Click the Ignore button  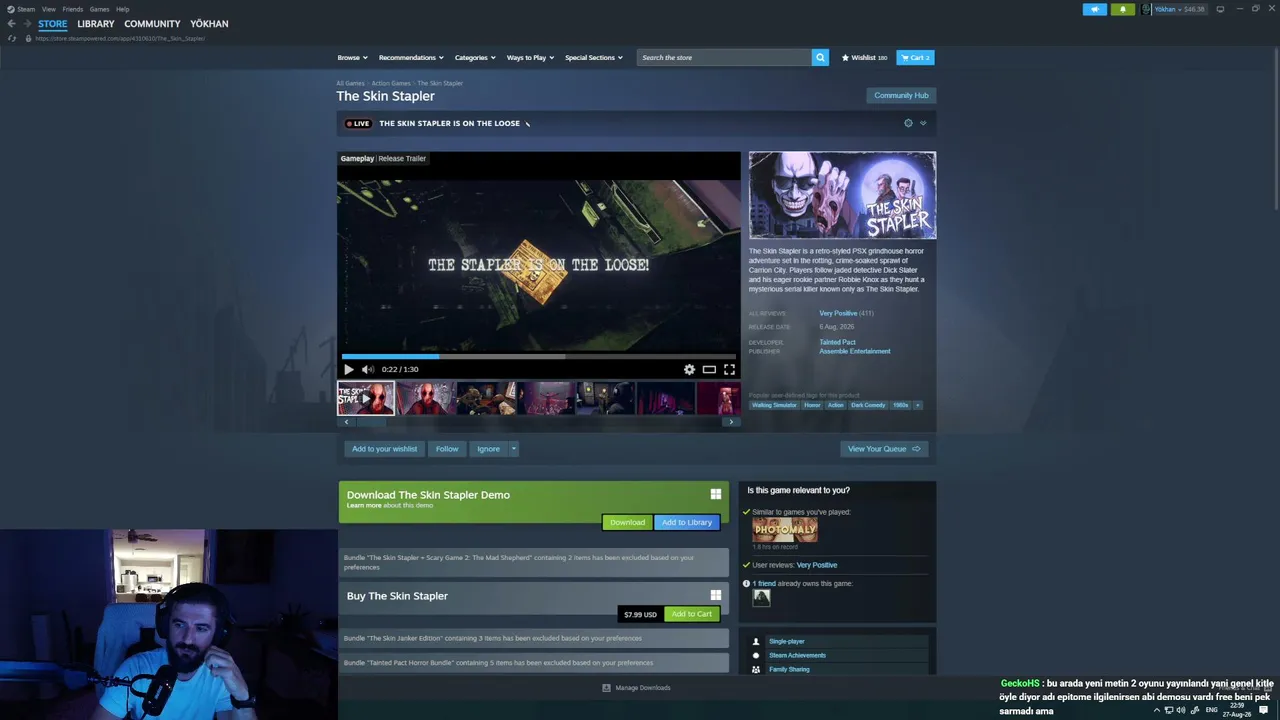click(x=488, y=449)
